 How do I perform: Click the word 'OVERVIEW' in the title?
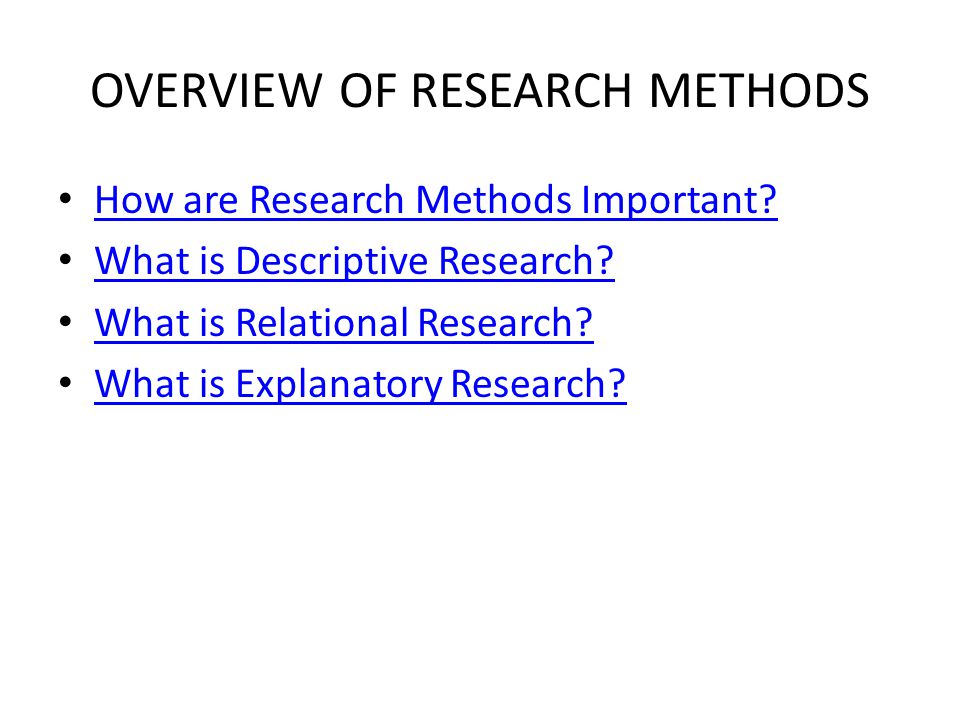(x=206, y=91)
